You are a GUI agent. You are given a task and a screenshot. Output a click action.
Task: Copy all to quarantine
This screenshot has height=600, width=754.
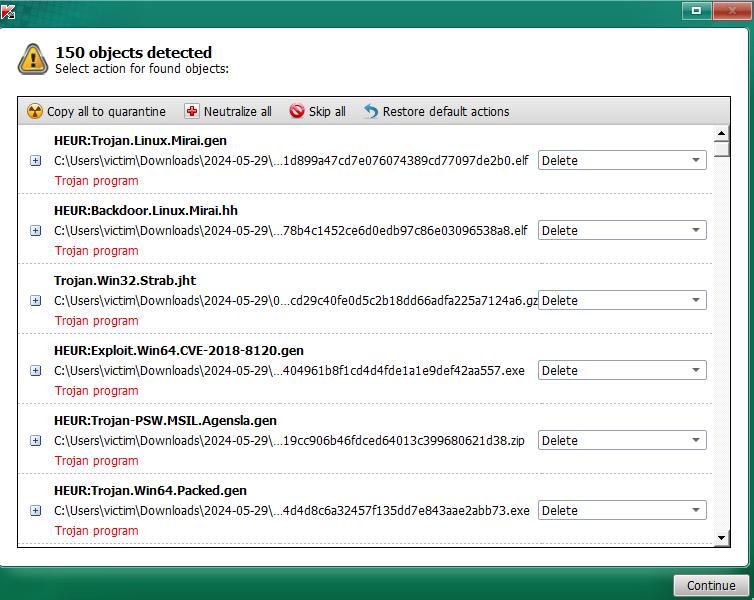point(96,111)
